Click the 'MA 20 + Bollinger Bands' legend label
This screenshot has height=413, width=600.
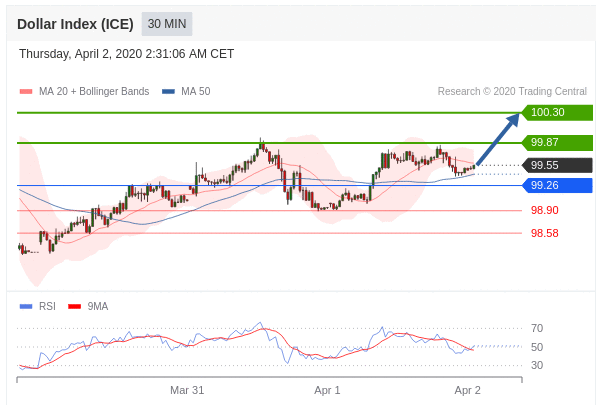(94, 91)
